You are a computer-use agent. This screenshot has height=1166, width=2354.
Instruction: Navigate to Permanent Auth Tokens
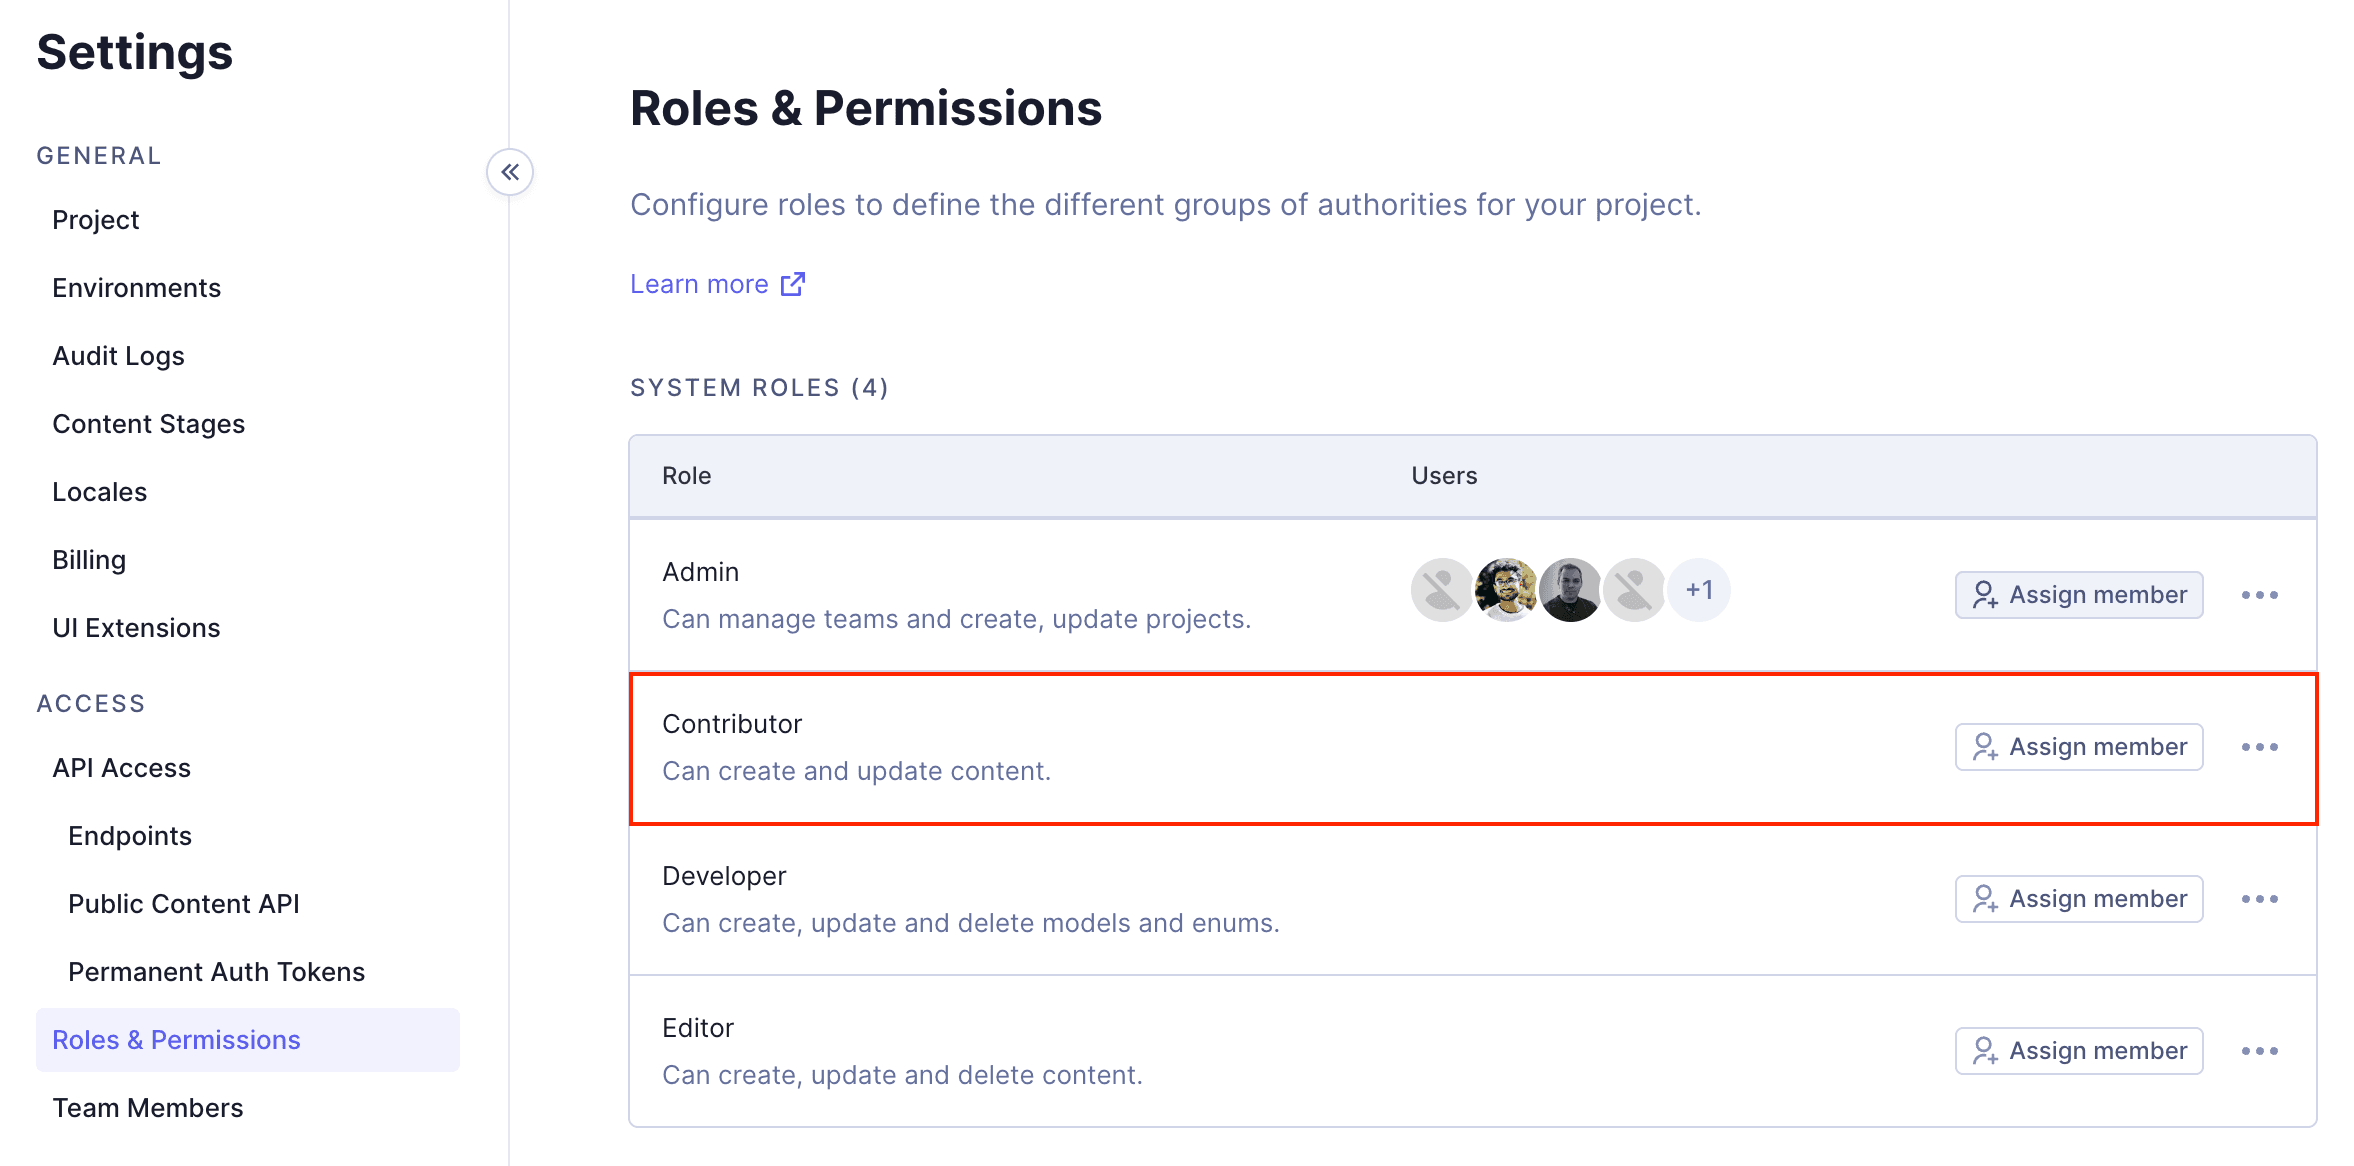point(216,972)
